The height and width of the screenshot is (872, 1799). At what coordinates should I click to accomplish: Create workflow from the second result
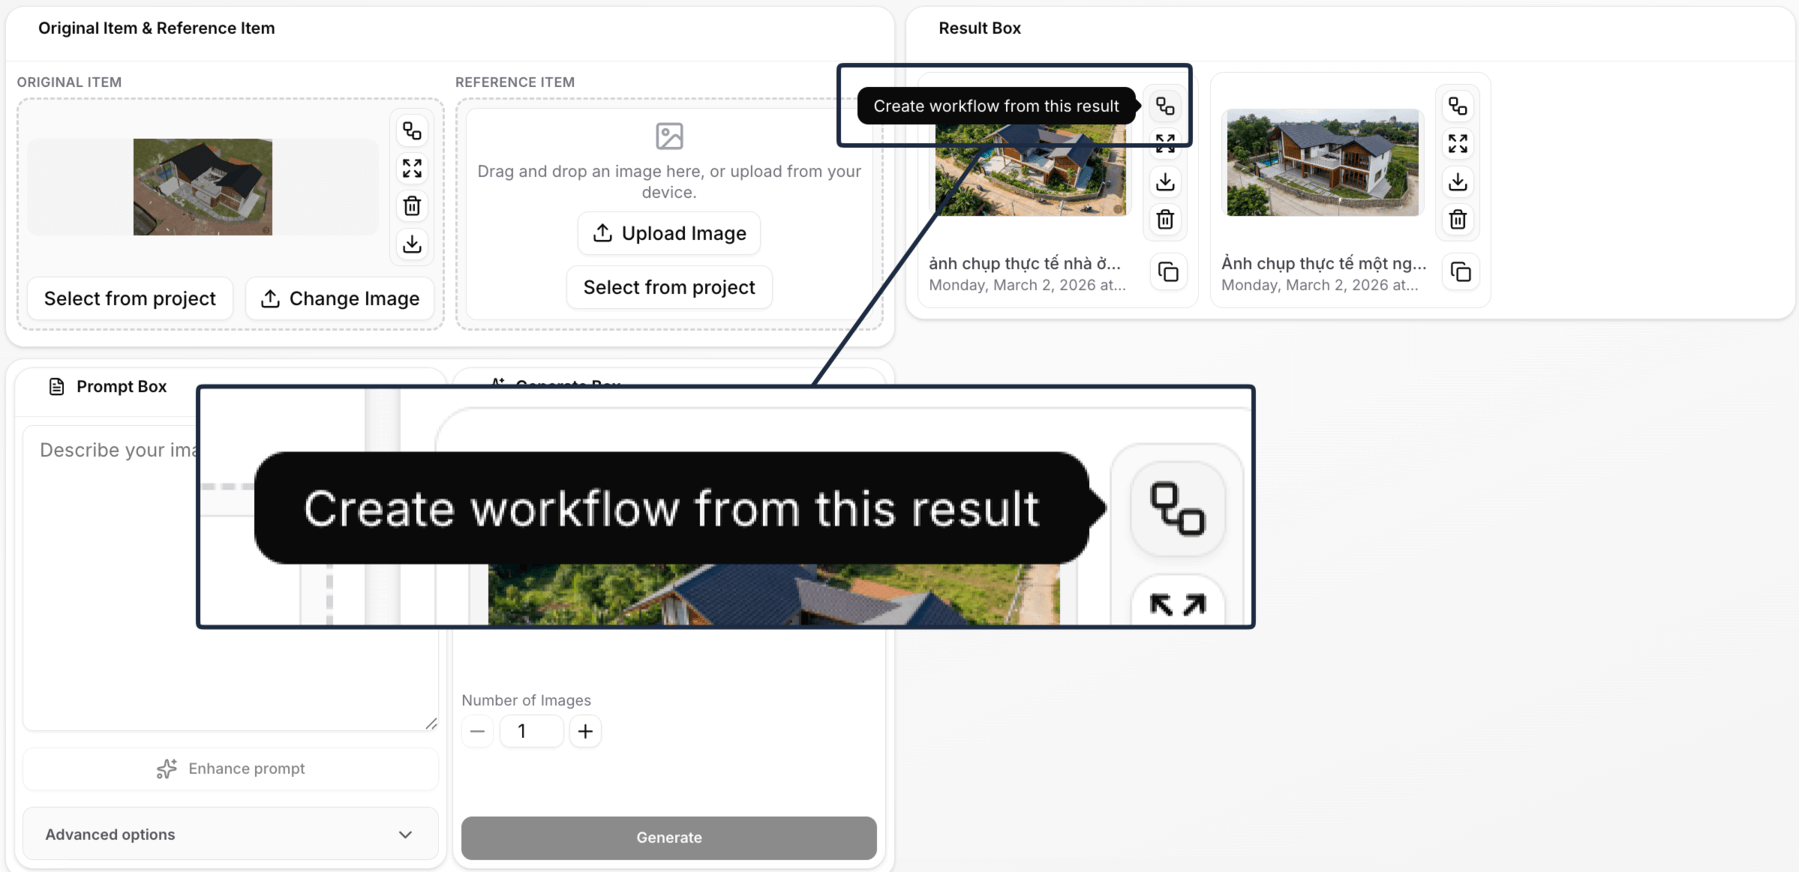[x=1458, y=106]
